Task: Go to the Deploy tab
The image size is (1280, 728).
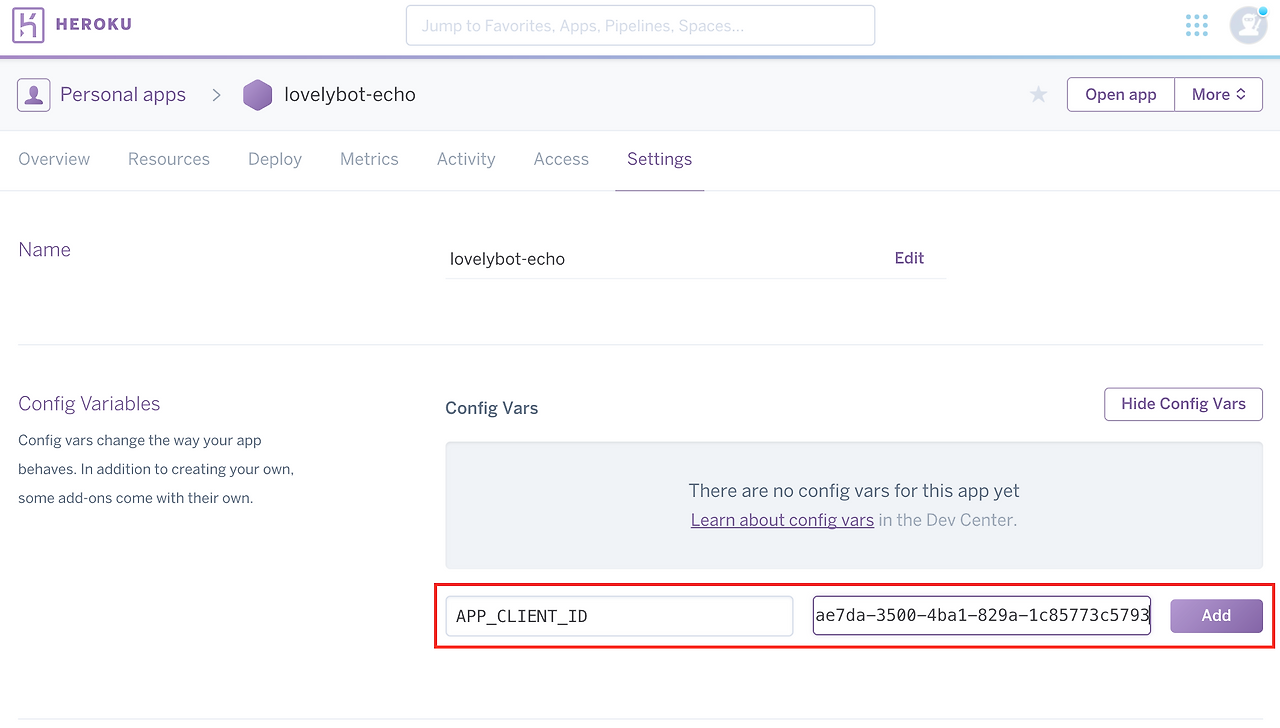Action: point(275,159)
